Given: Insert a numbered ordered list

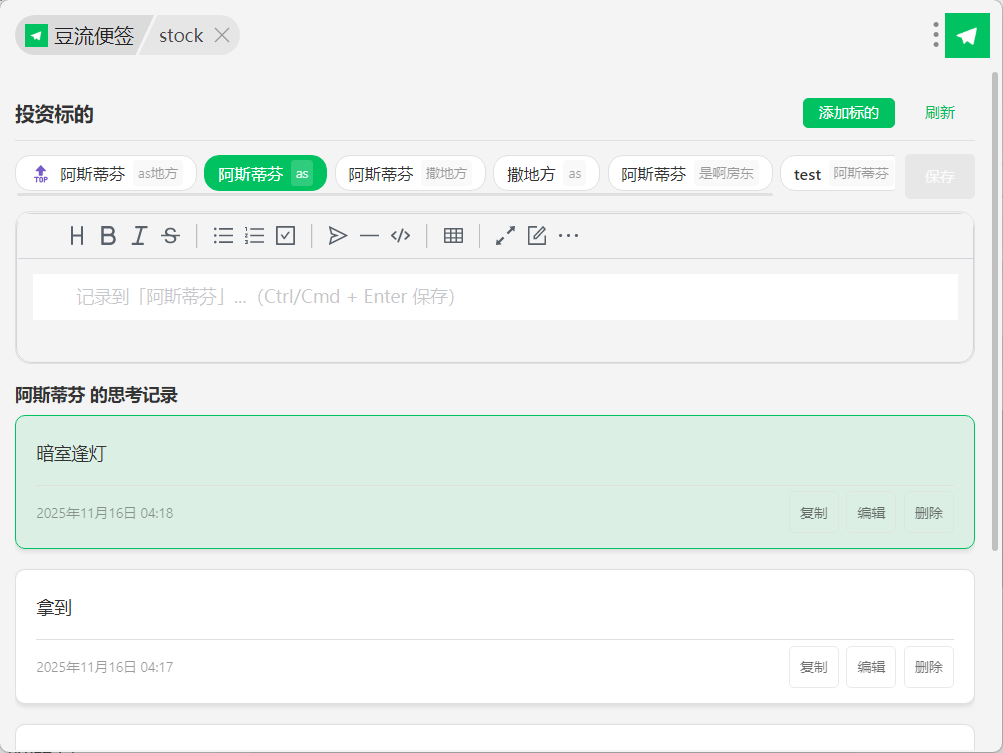Looking at the screenshot, I should click(x=254, y=236).
